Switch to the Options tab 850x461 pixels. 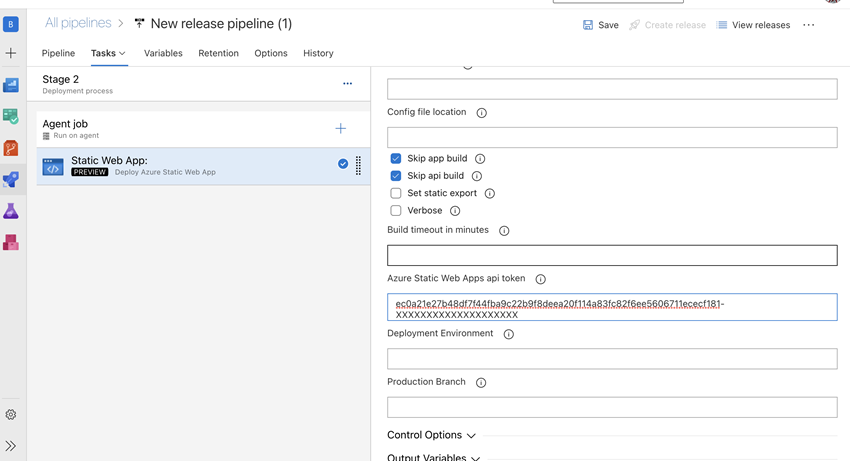pyautogui.click(x=271, y=53)
